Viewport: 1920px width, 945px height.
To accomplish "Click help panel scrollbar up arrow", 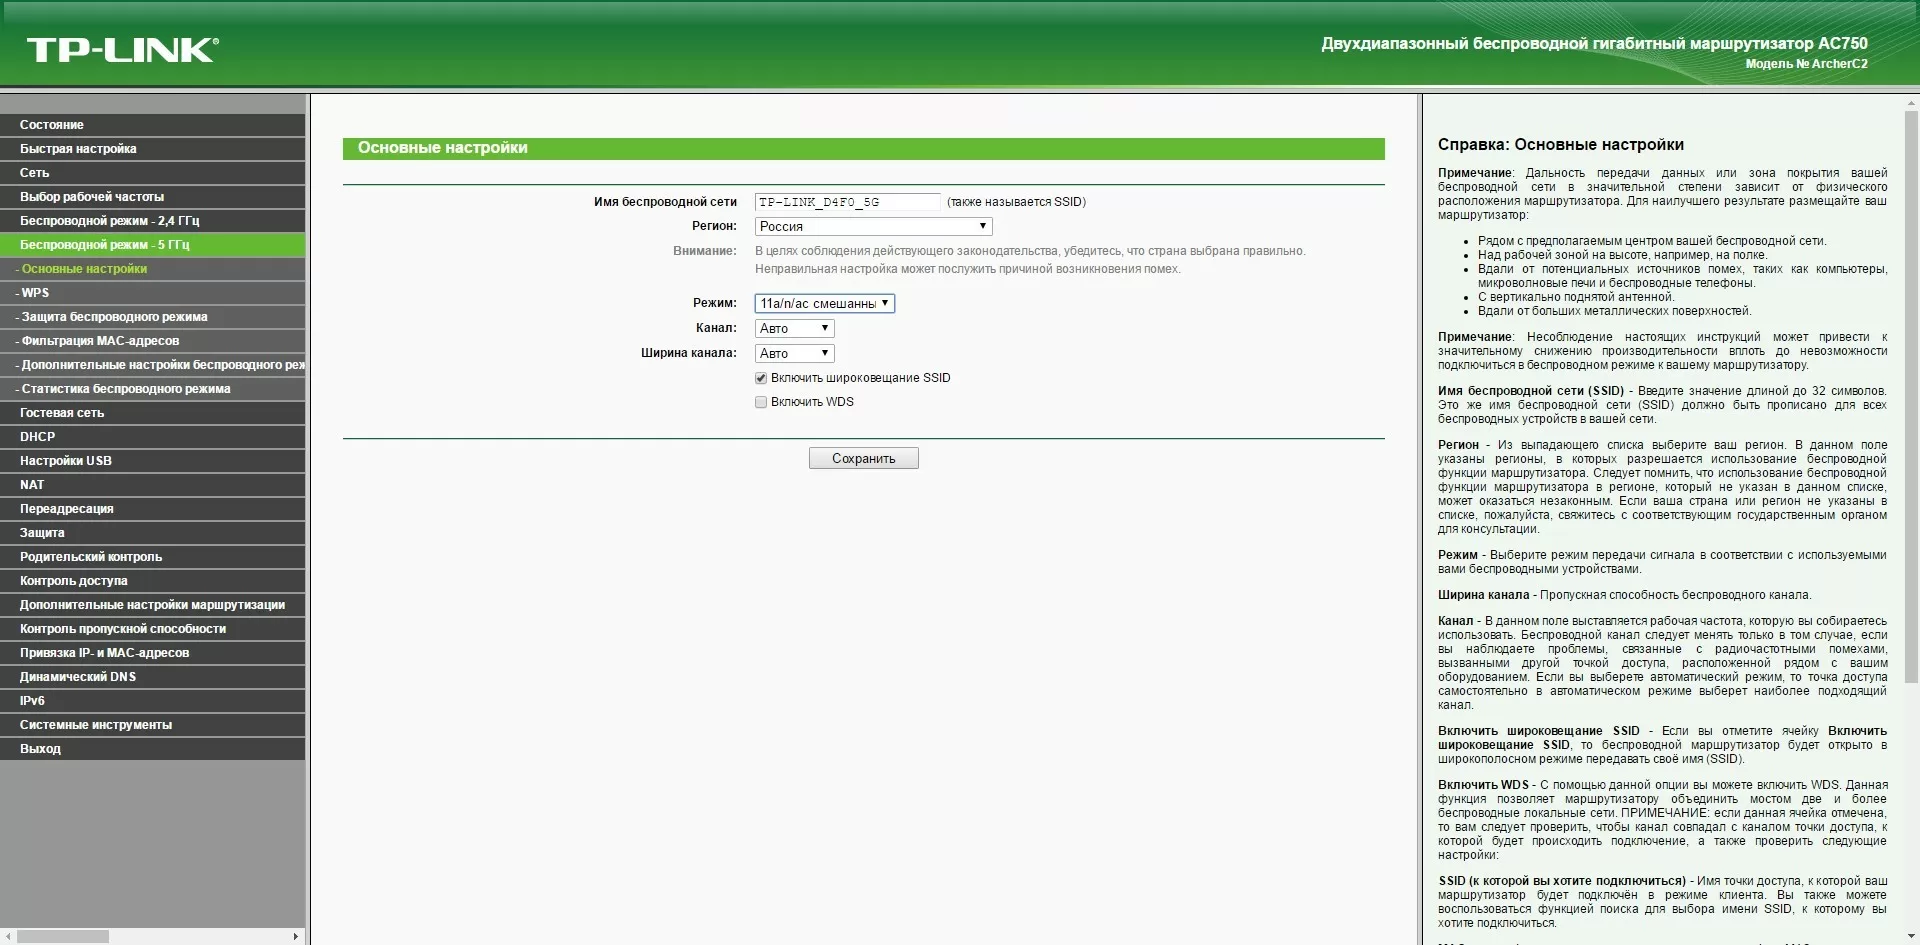I will 1912,102.
